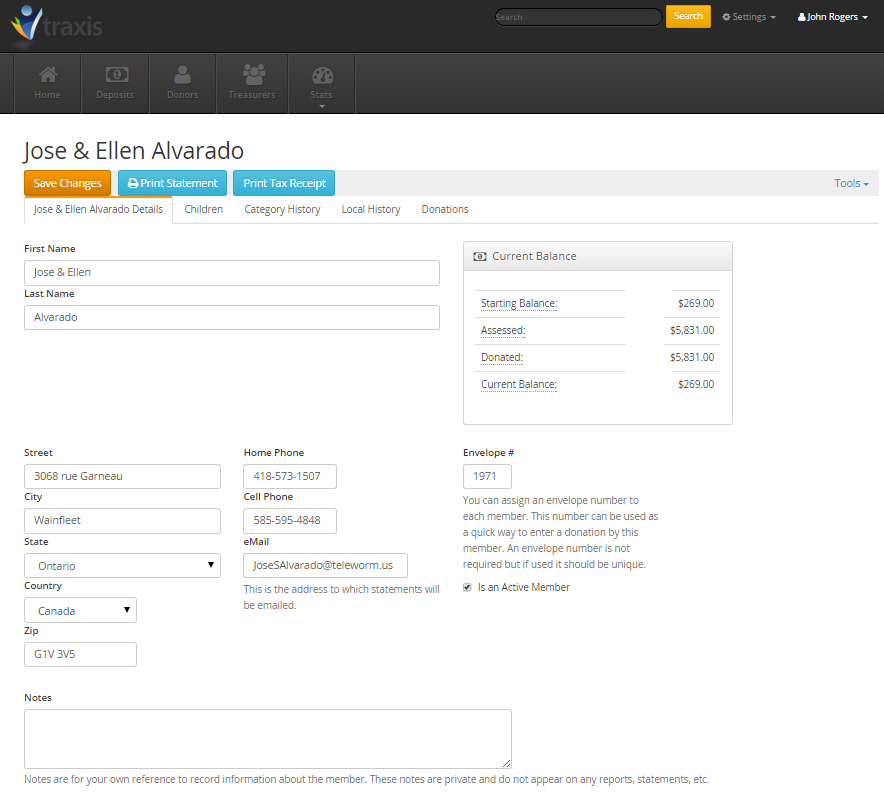Open Deposits money icon
This screenshot has width=884, height=793.
[117, 74]
